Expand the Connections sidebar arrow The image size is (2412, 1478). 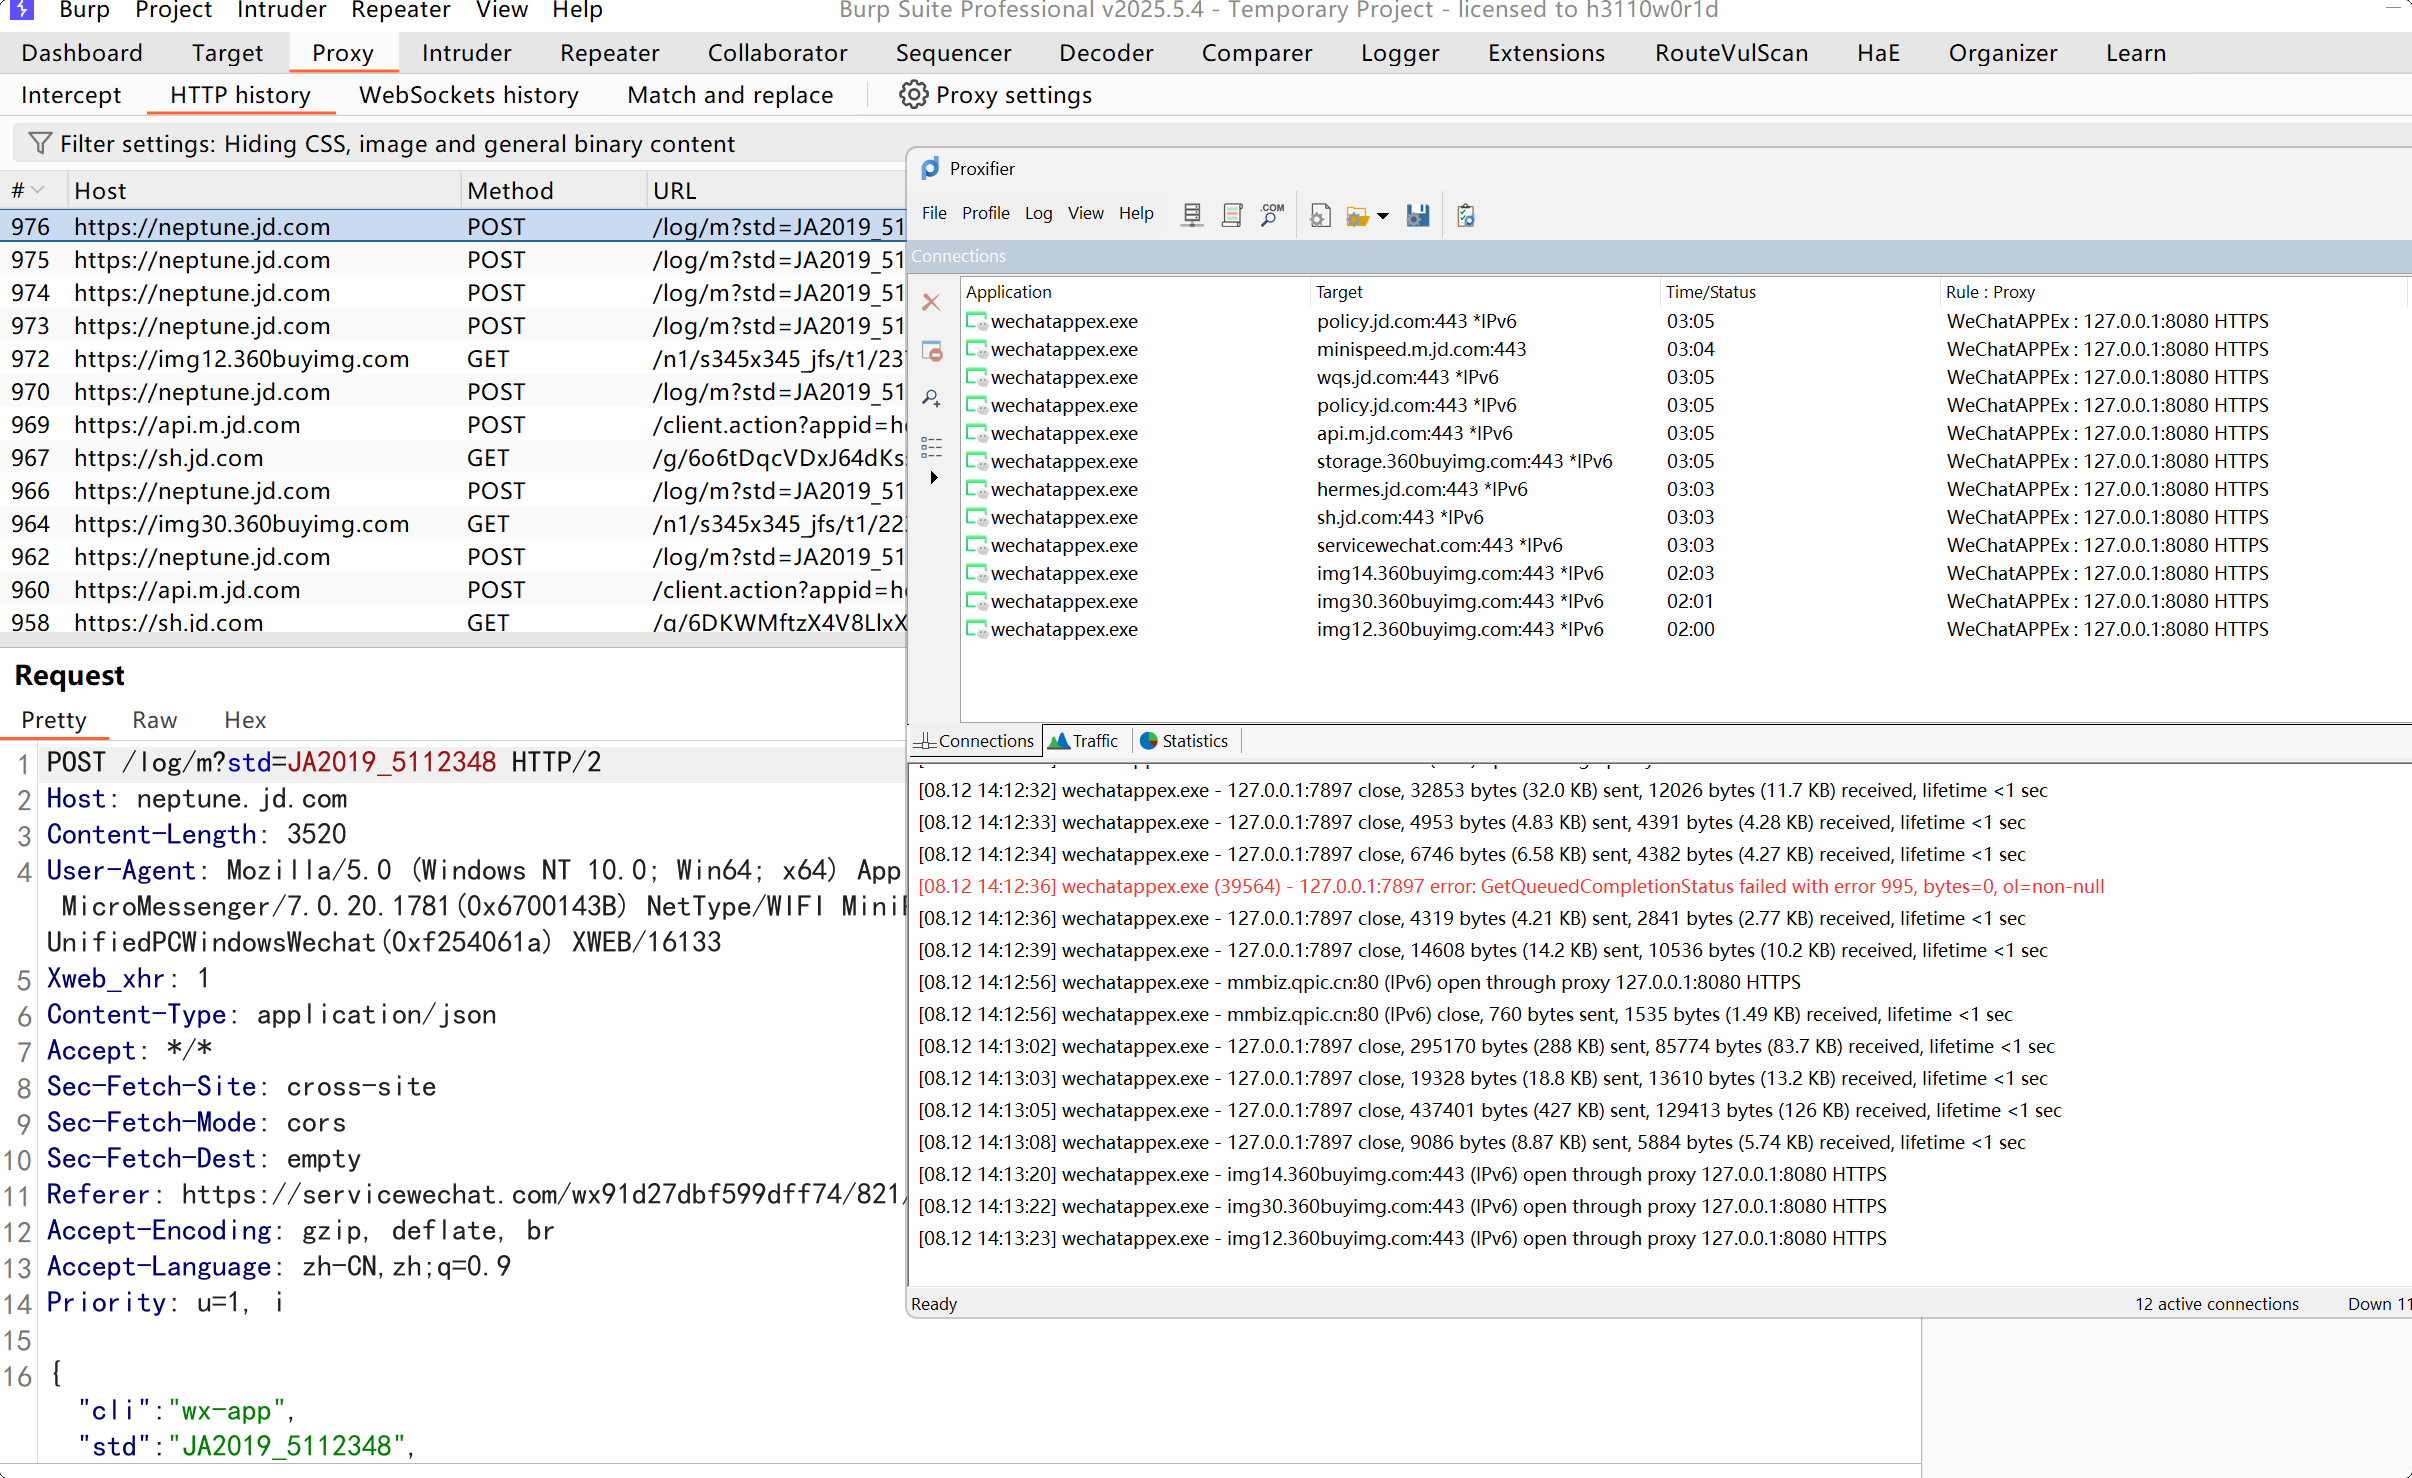point(934,478)
